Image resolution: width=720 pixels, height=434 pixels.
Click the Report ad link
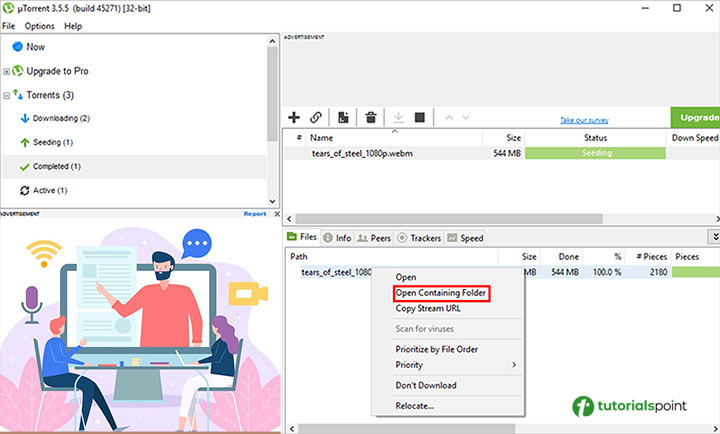[255, 214]
